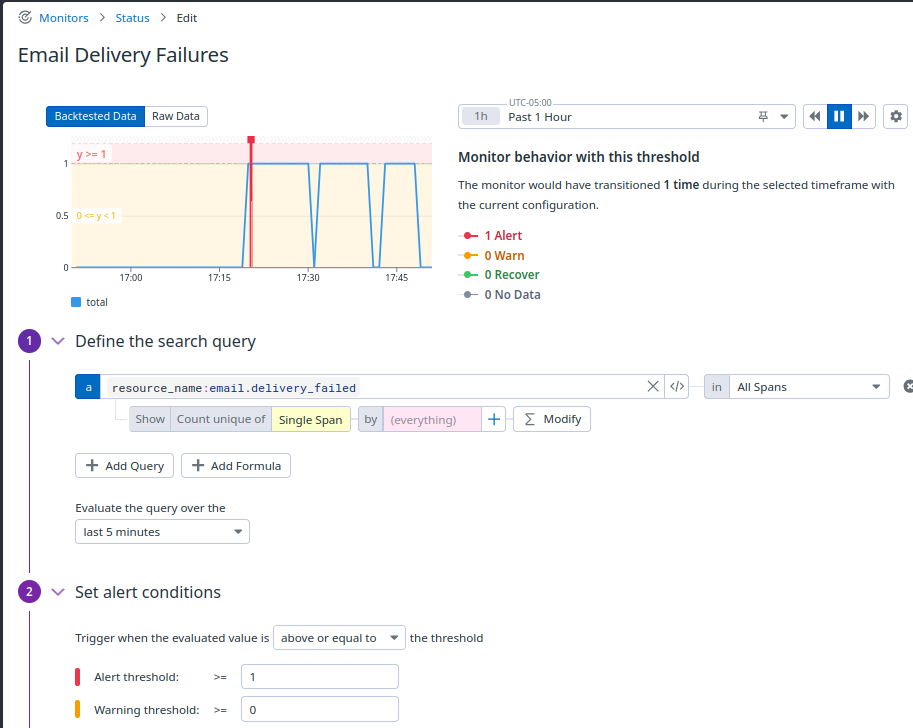
Task: Click the Warning threshold input field
Action: tap(320, 709)
